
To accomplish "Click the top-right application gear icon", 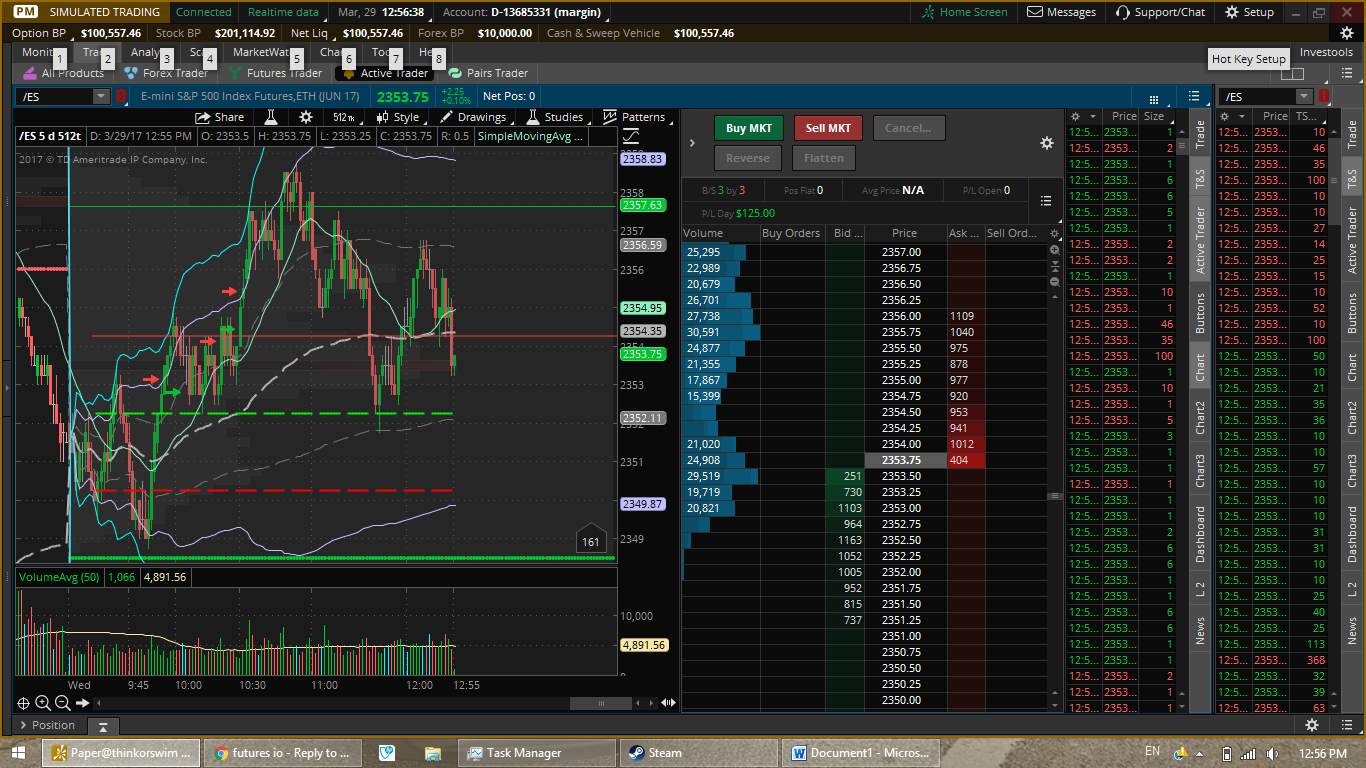I will click(1346, 33).
